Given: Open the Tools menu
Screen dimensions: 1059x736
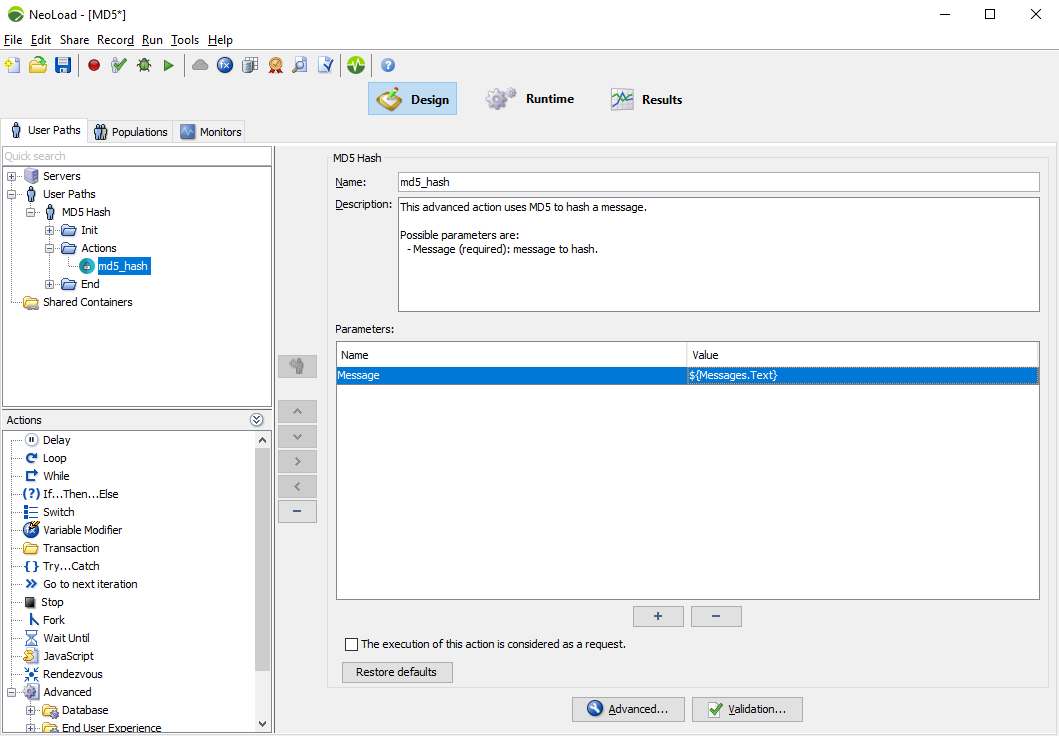Looking at the screenshot, I should point(184,40).
